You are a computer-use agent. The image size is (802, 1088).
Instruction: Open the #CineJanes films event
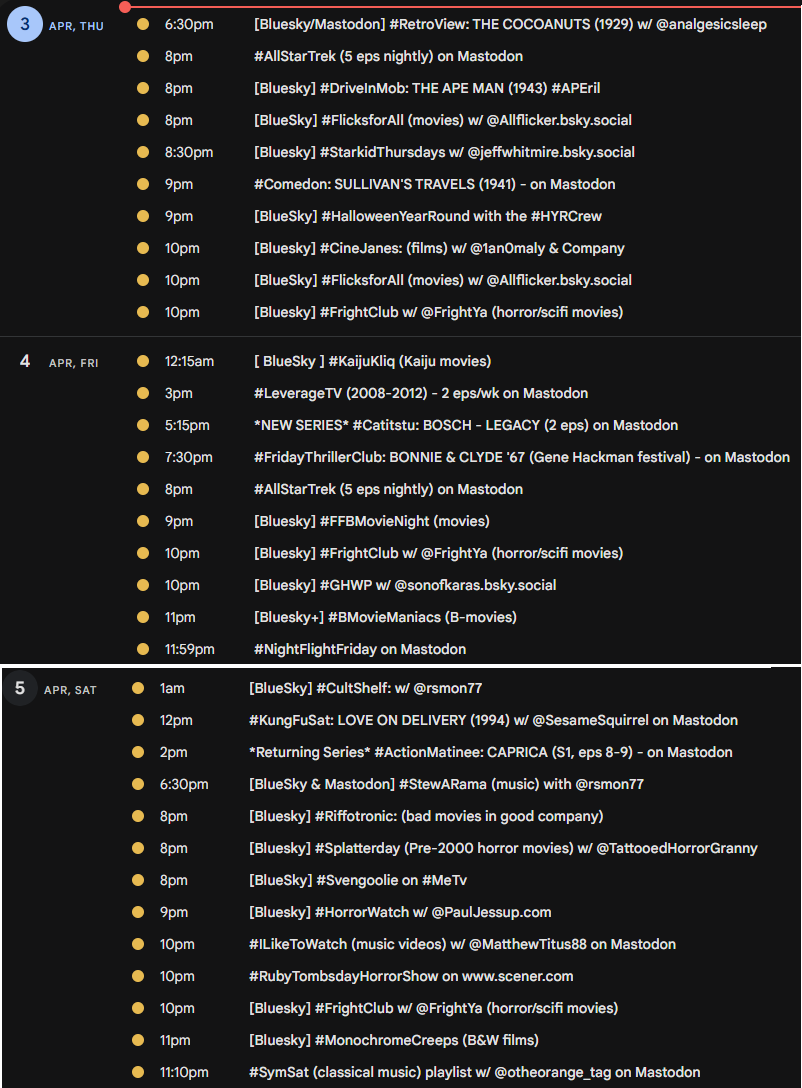tap(439, 248)
